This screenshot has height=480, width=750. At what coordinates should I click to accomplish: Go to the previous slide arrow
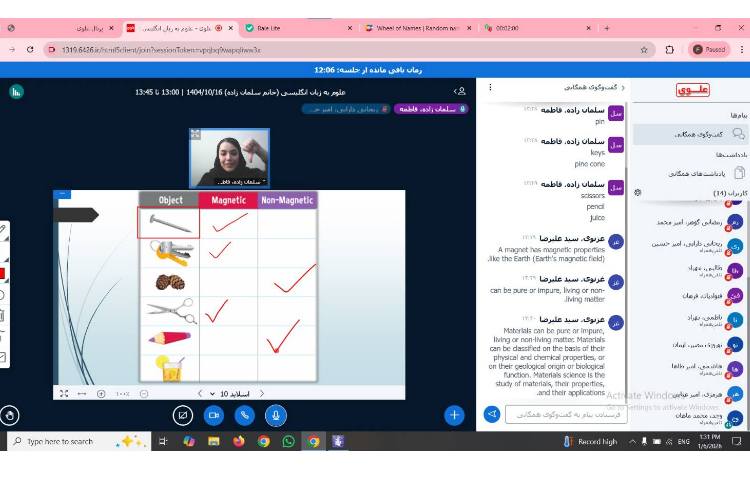[x=200, y=393]
